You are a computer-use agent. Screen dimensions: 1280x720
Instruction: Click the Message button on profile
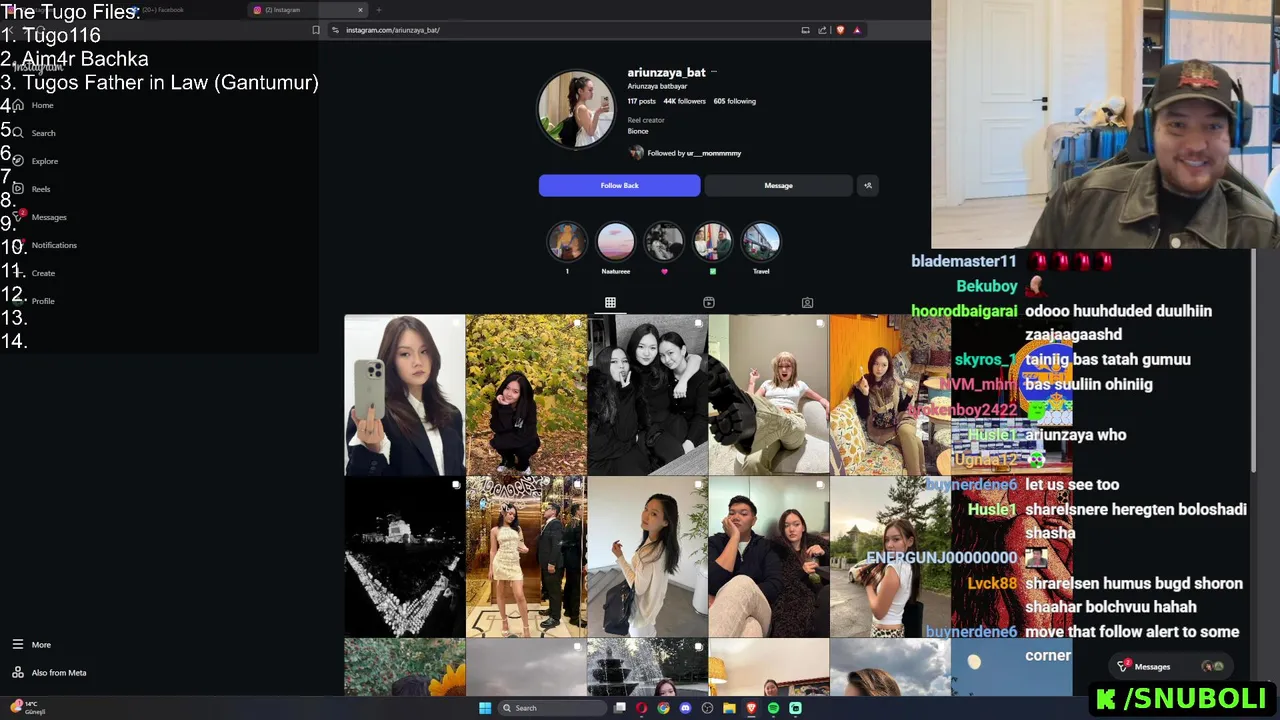[x=778, y=185]
